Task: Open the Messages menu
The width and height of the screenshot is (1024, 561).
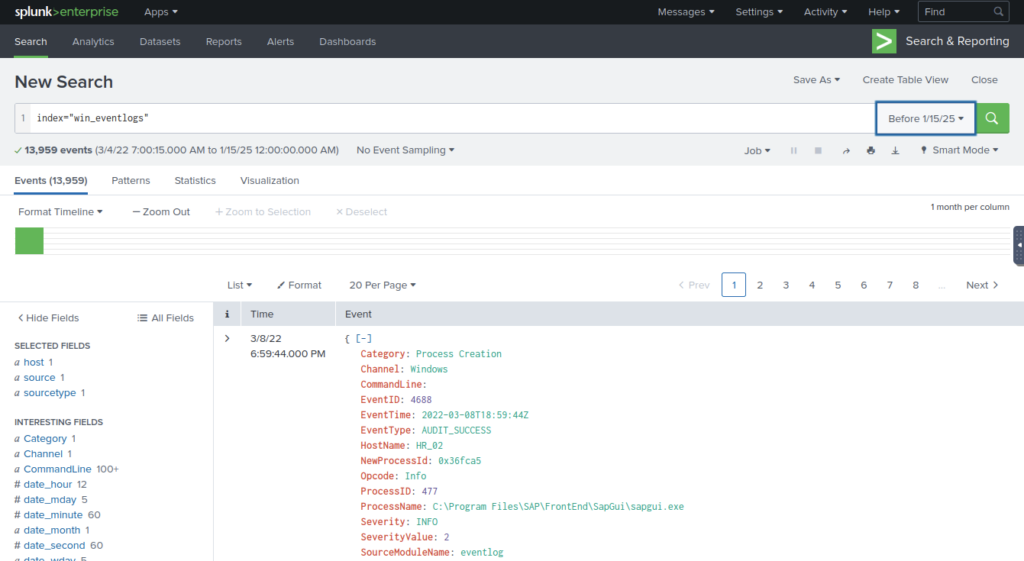Action: [686, 12]
